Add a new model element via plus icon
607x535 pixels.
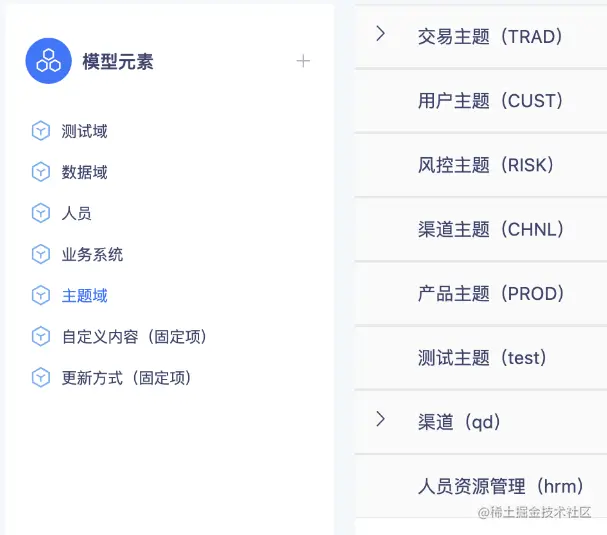tap(303, 61)
